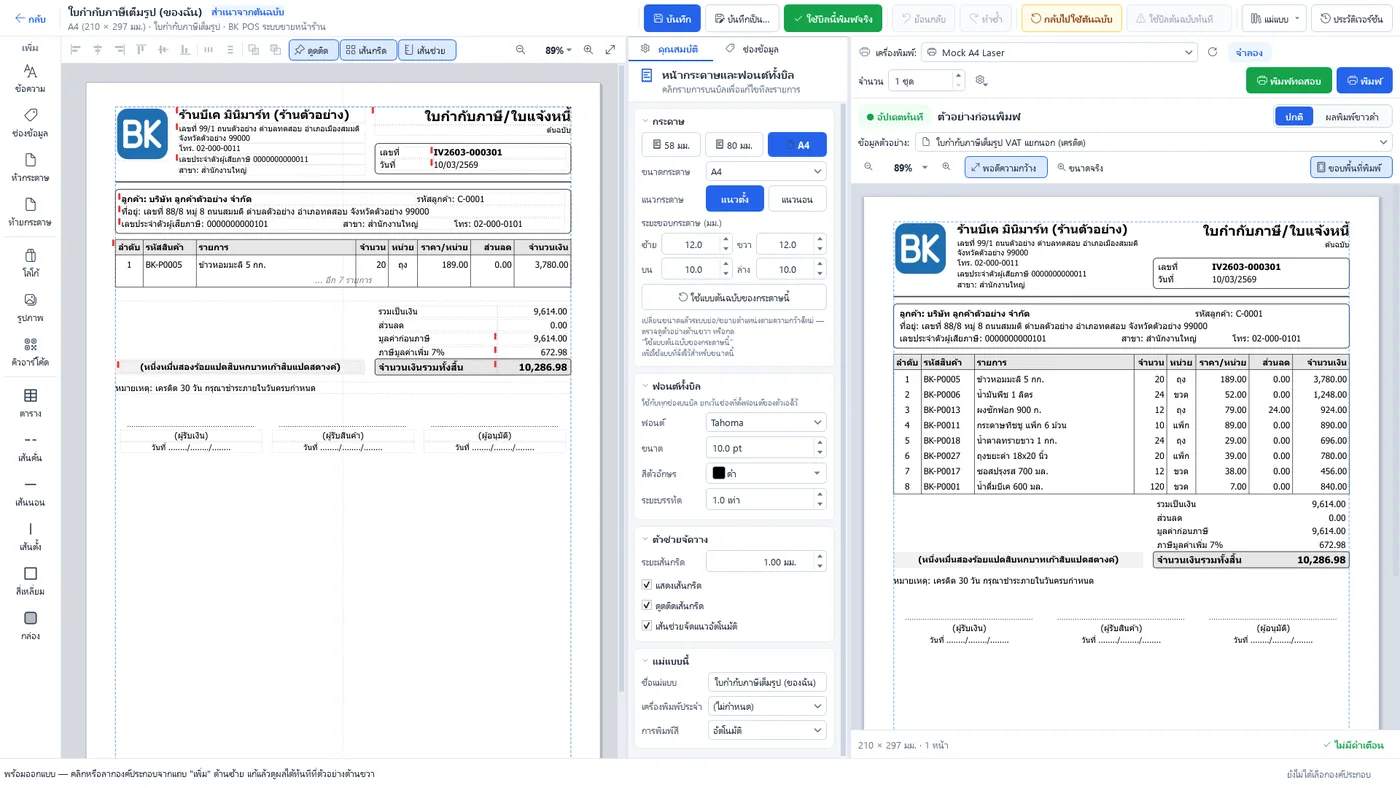Image resolution: width=1400 pixels, height=788 pixels.
Task: Add a กล่อง box element
Action: point(30,625)
